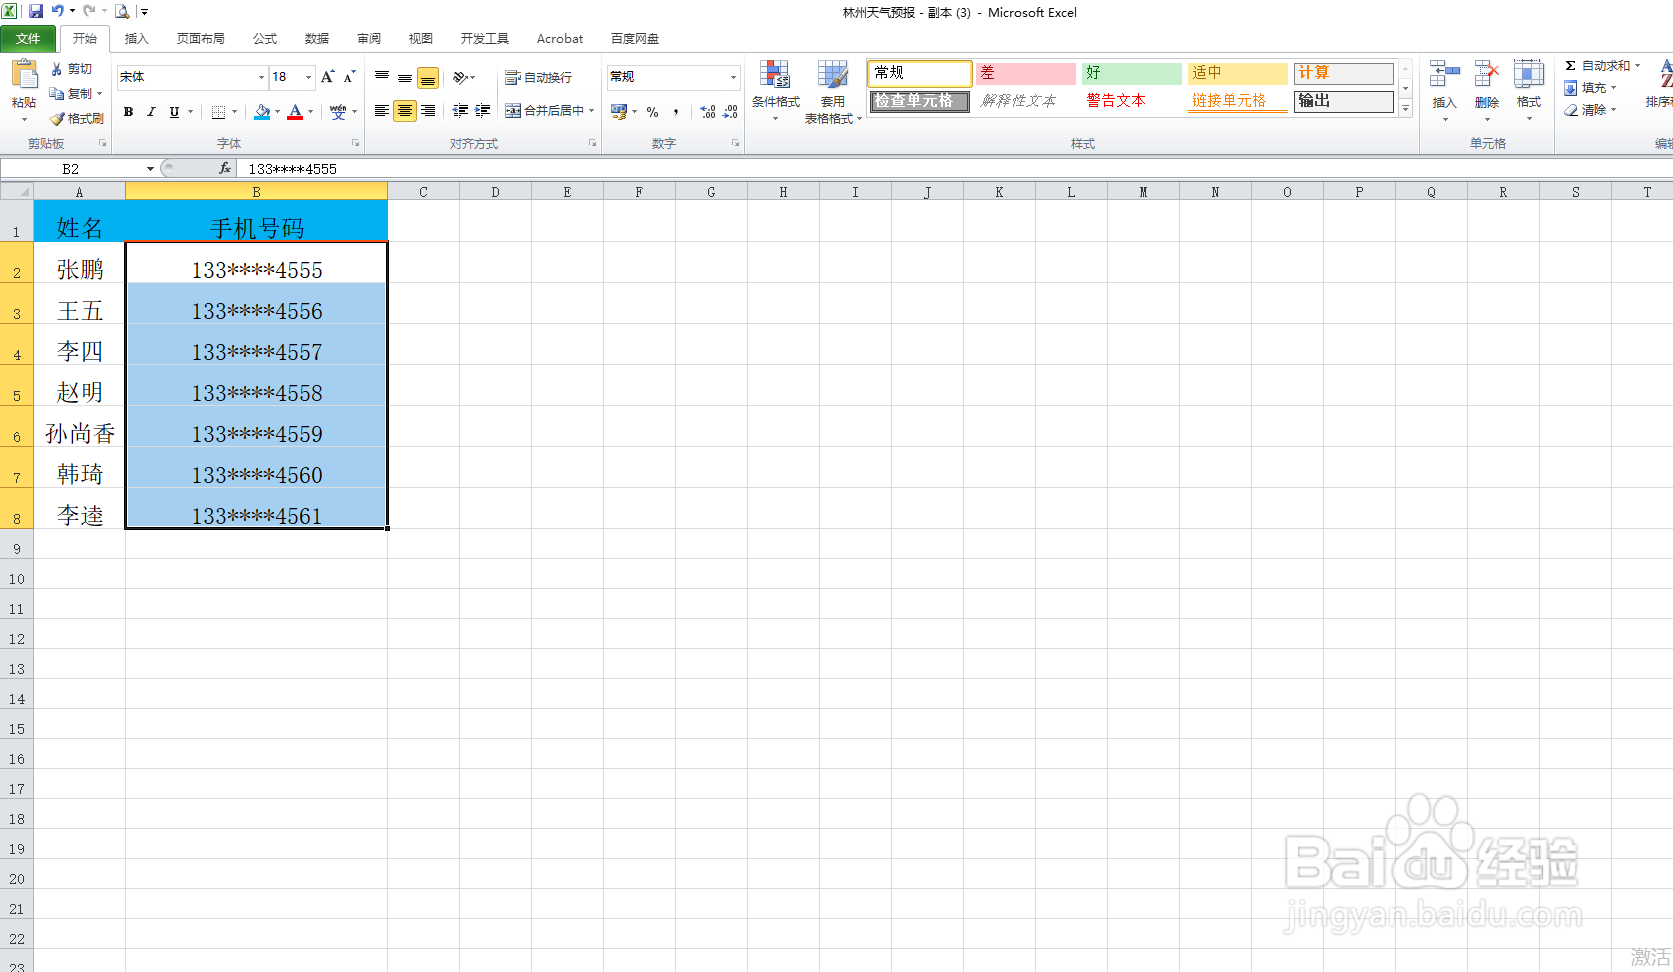Click the insert function fx icon
The width and height of the screenshot is (1673, 972).
click(225, 169)
